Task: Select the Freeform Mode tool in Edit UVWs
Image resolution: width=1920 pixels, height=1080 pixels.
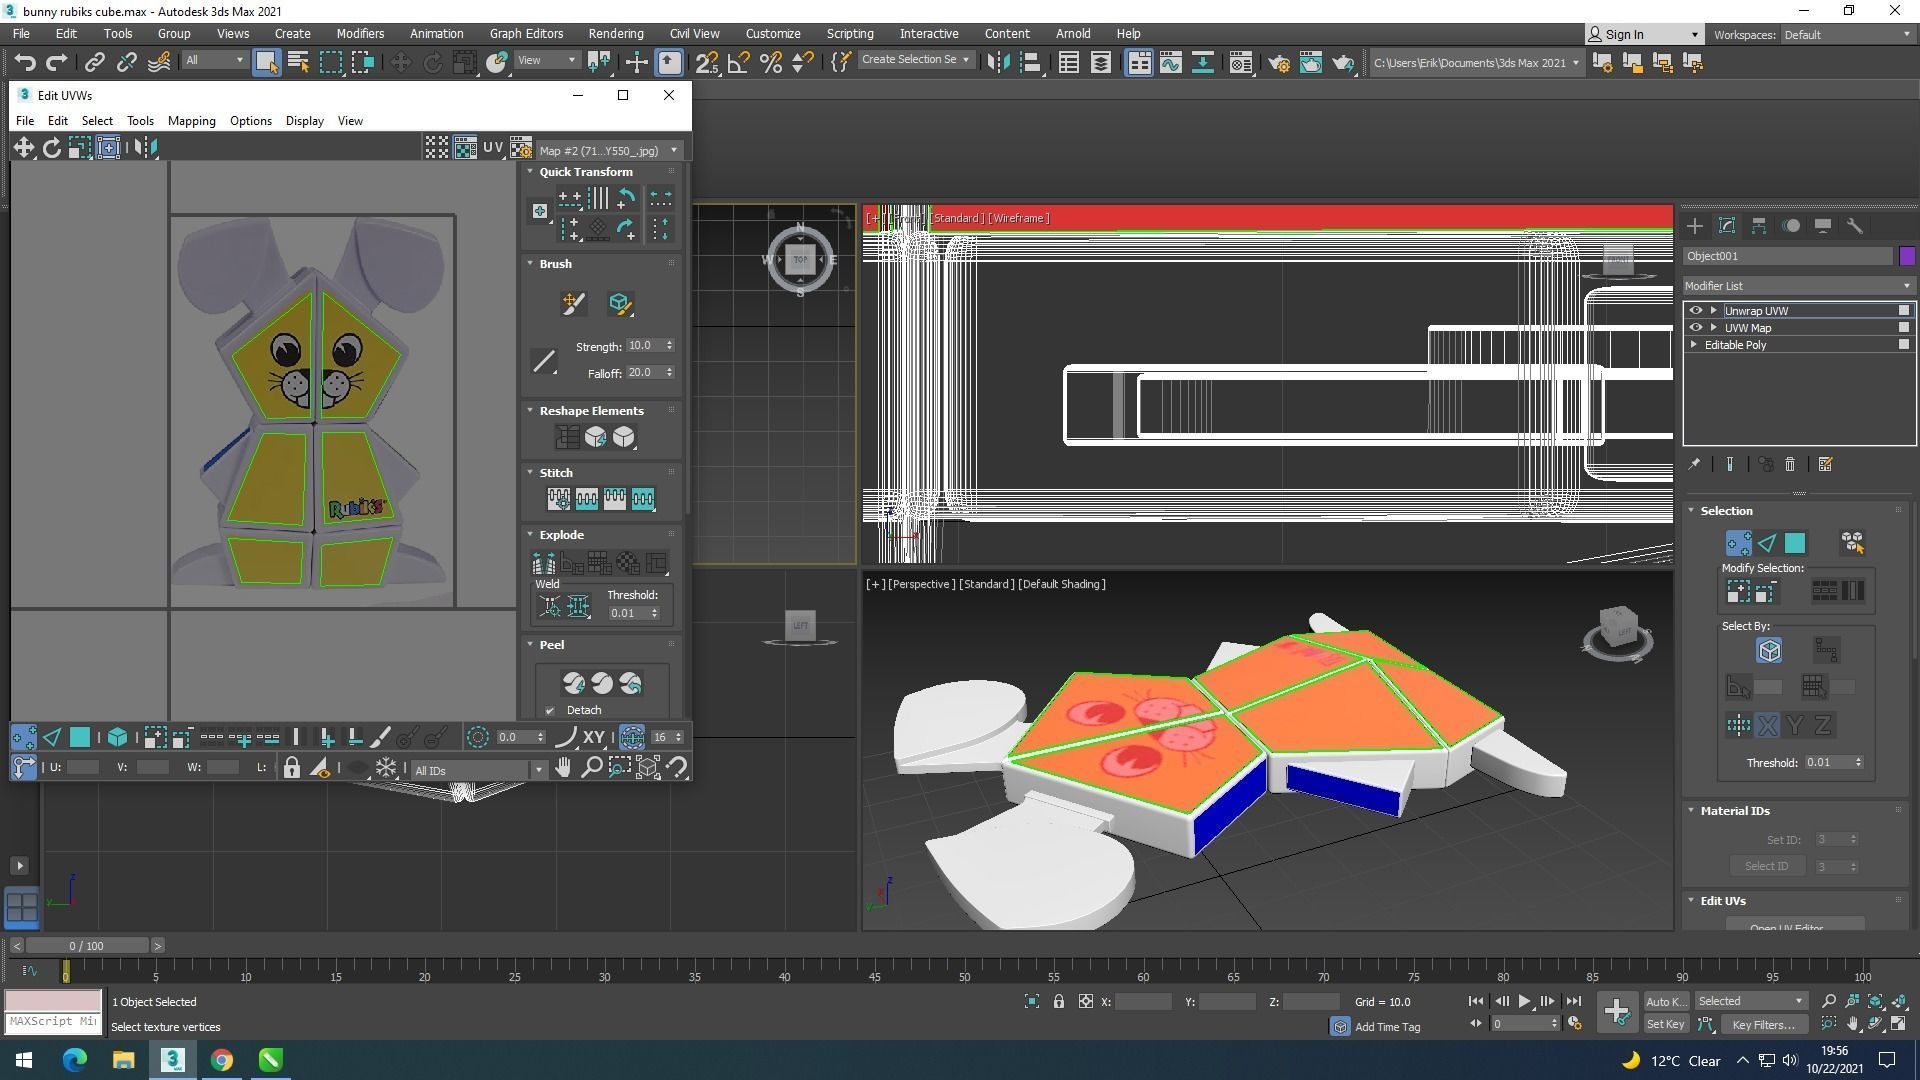Action: click(x=108, y=148)
